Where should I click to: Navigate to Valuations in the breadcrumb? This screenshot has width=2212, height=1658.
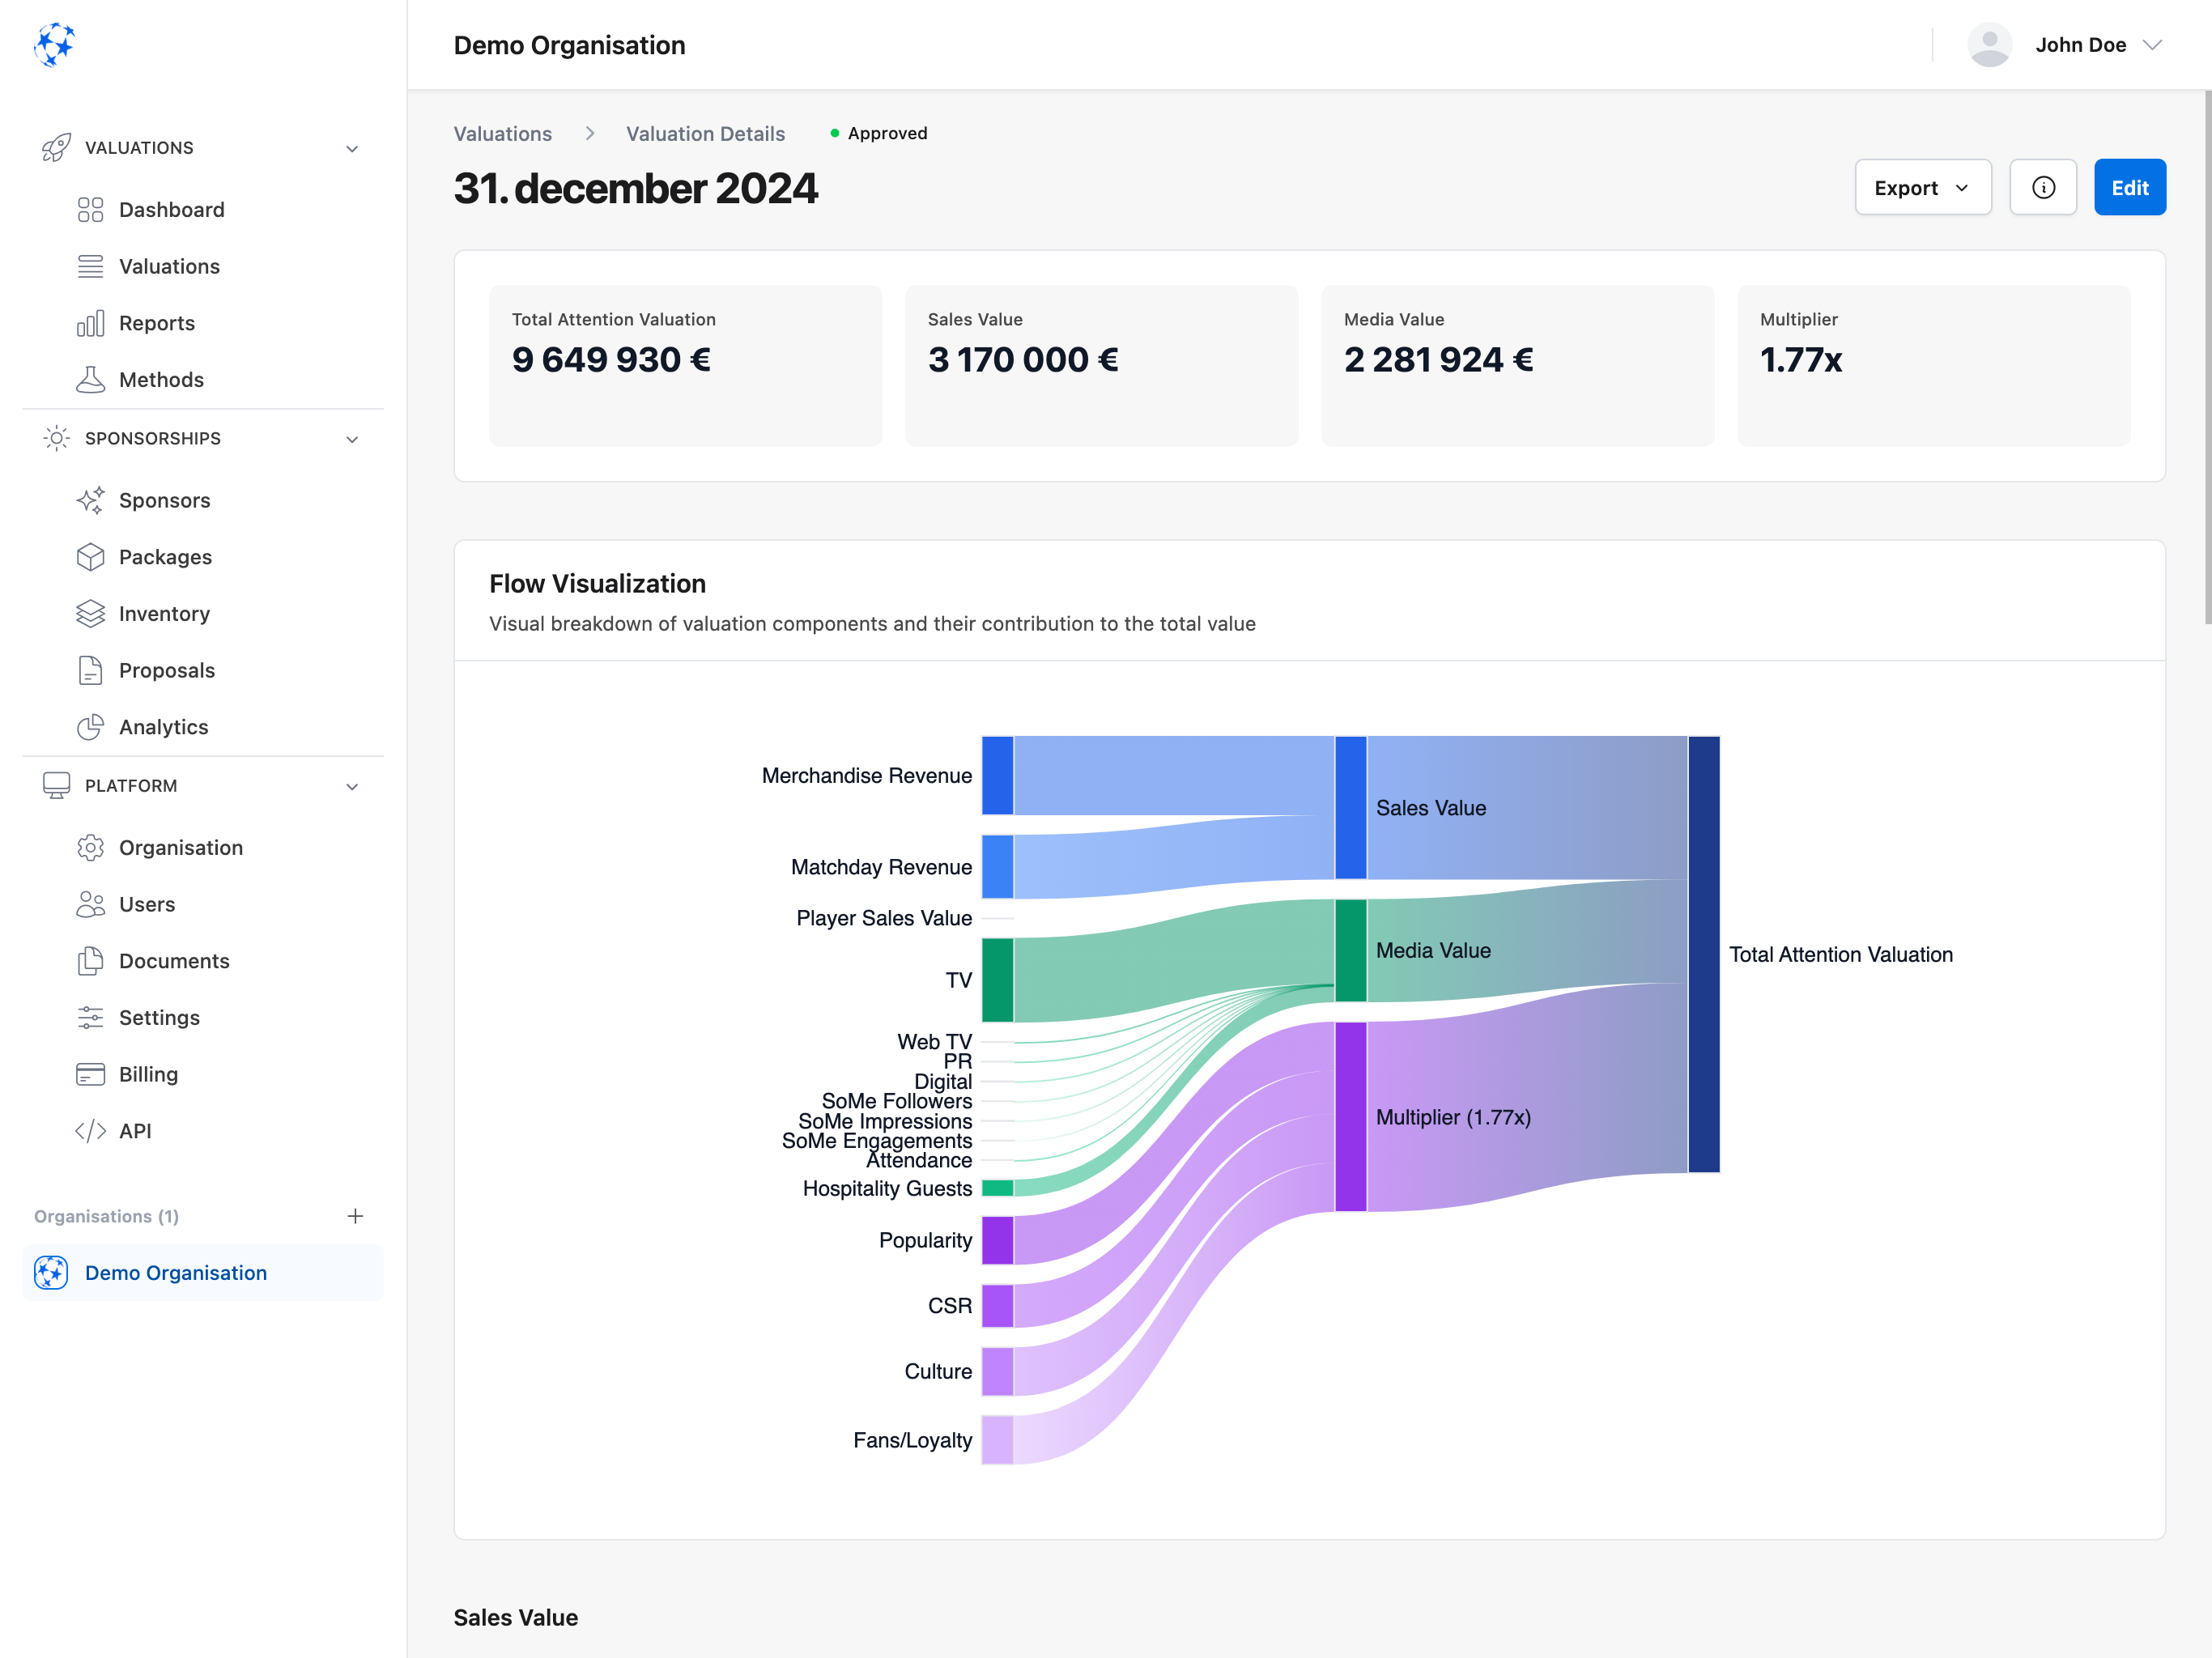click(x=502, y=133)
